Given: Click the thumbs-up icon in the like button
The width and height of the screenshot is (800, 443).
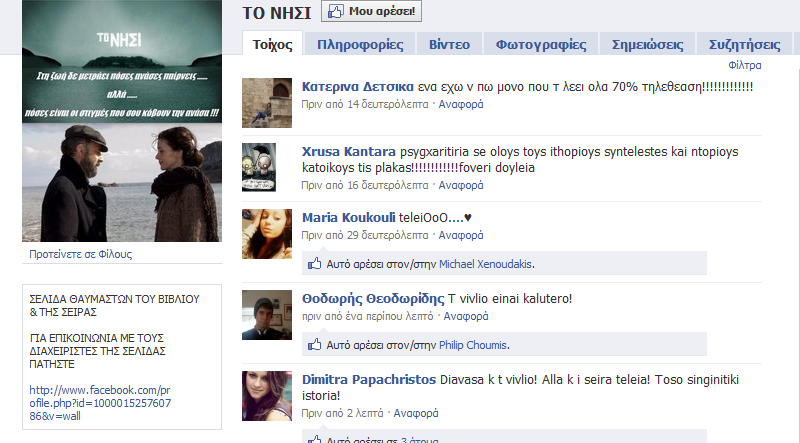Looking at the screenshot, I should (335, 11).
